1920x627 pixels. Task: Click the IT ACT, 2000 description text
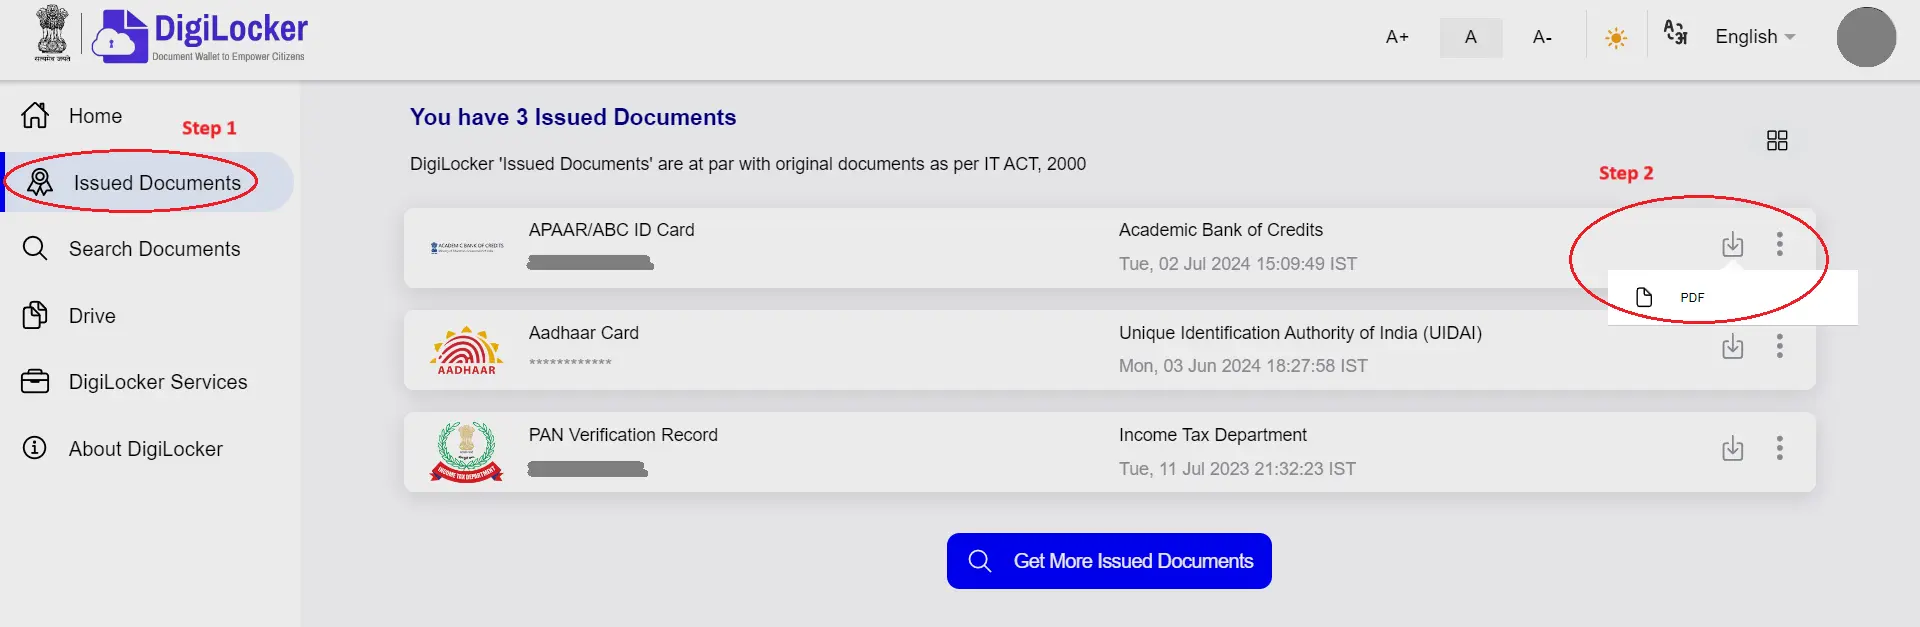coord(748,164)
